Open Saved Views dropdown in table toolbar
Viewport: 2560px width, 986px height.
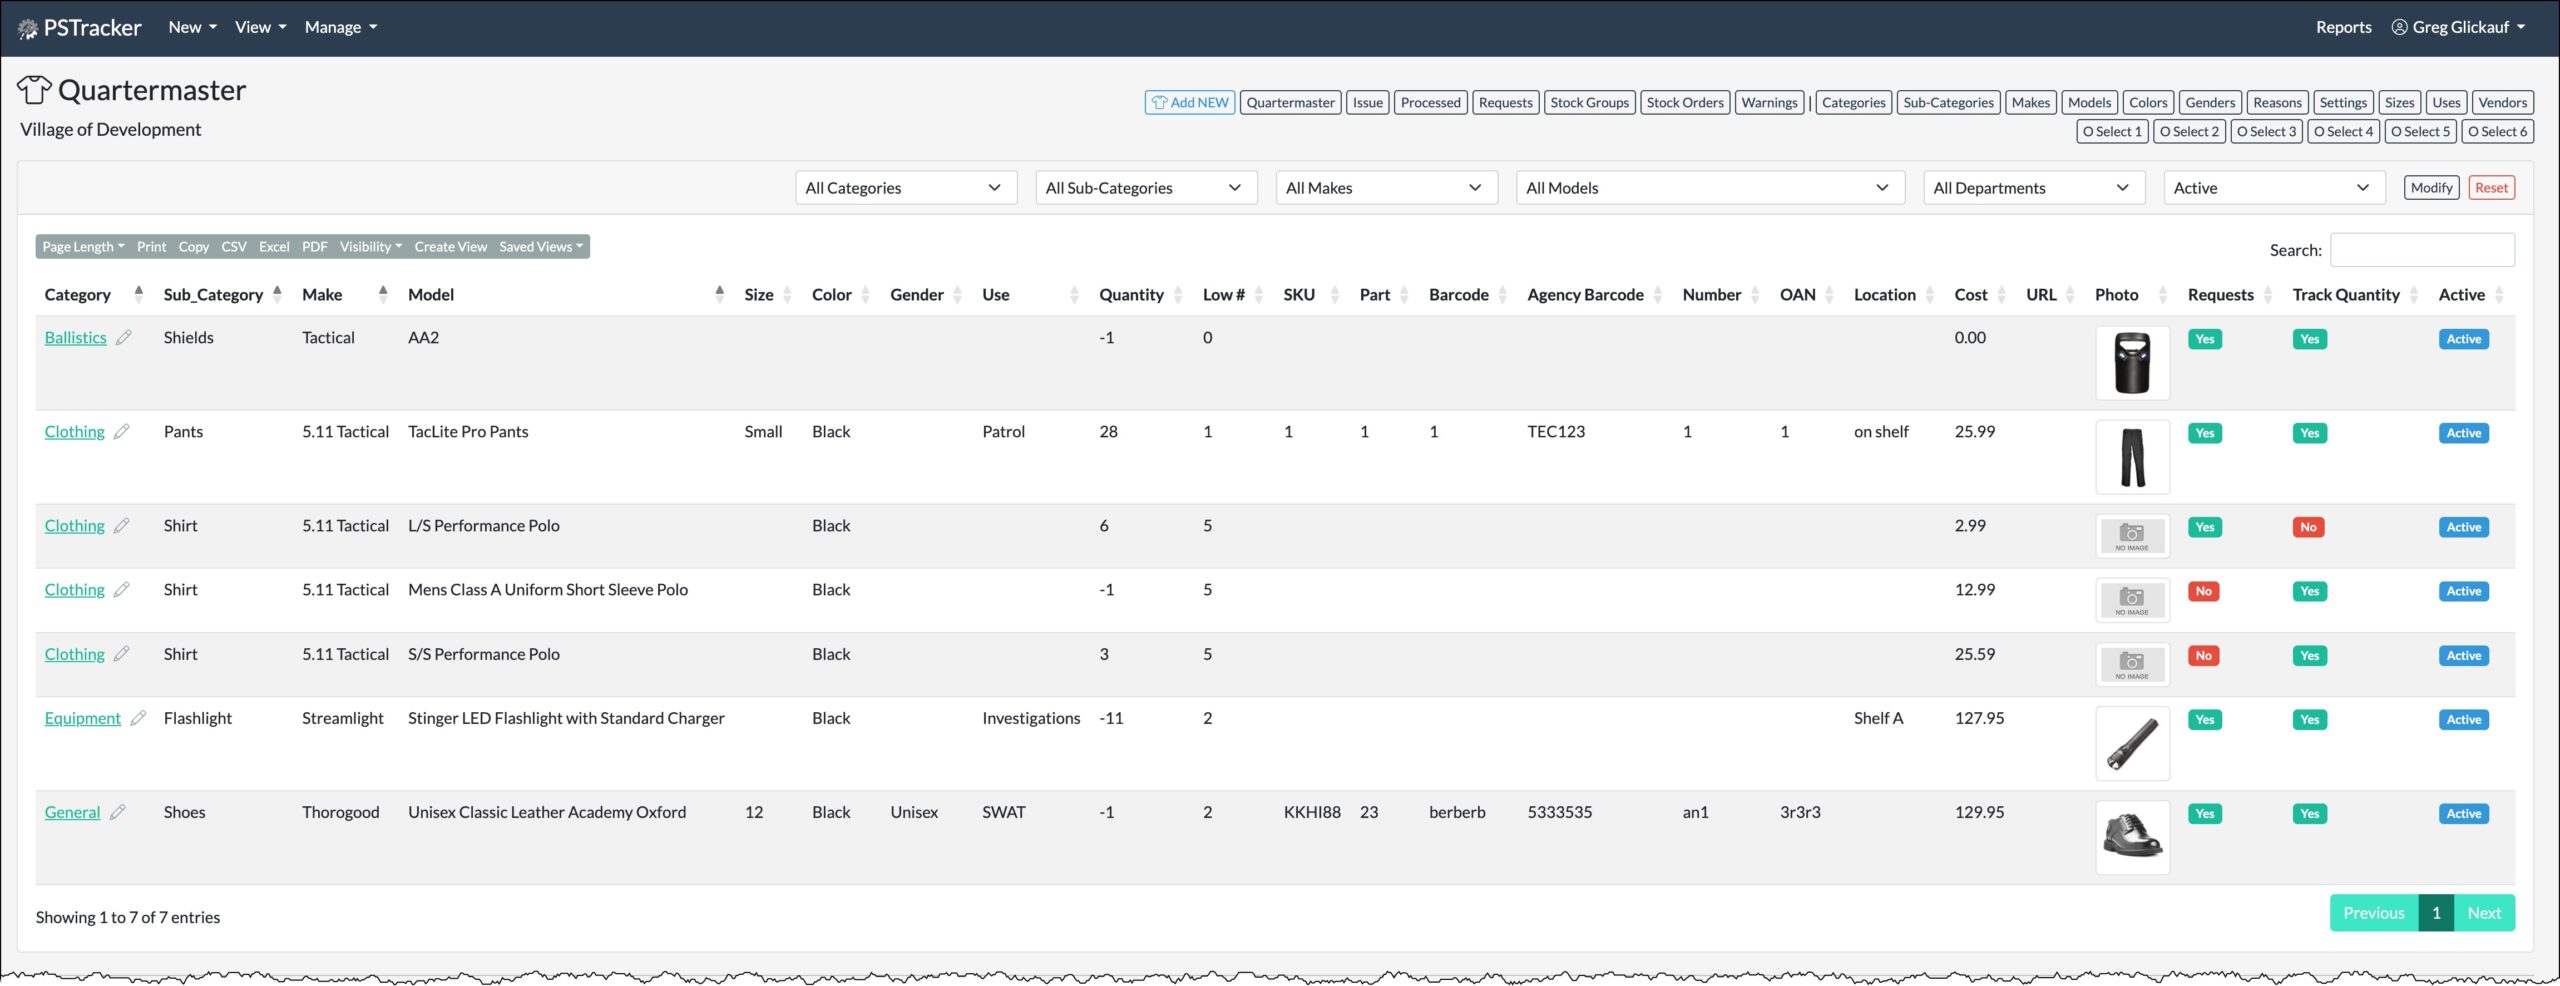coord(541,247)
